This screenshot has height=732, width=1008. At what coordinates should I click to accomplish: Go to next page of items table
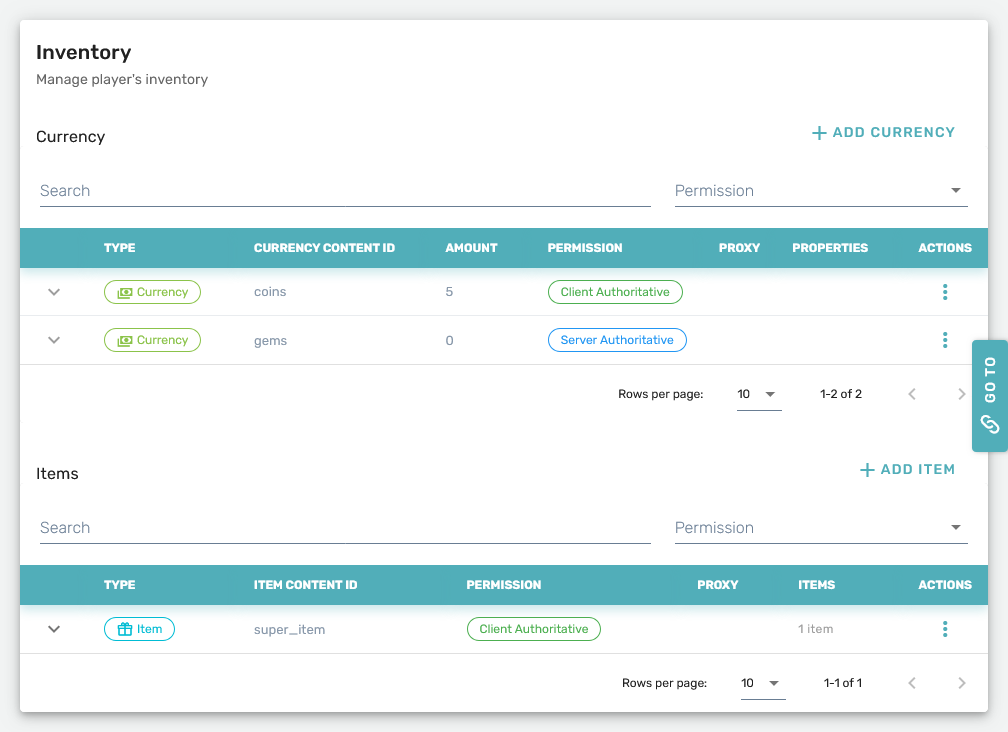961,683
